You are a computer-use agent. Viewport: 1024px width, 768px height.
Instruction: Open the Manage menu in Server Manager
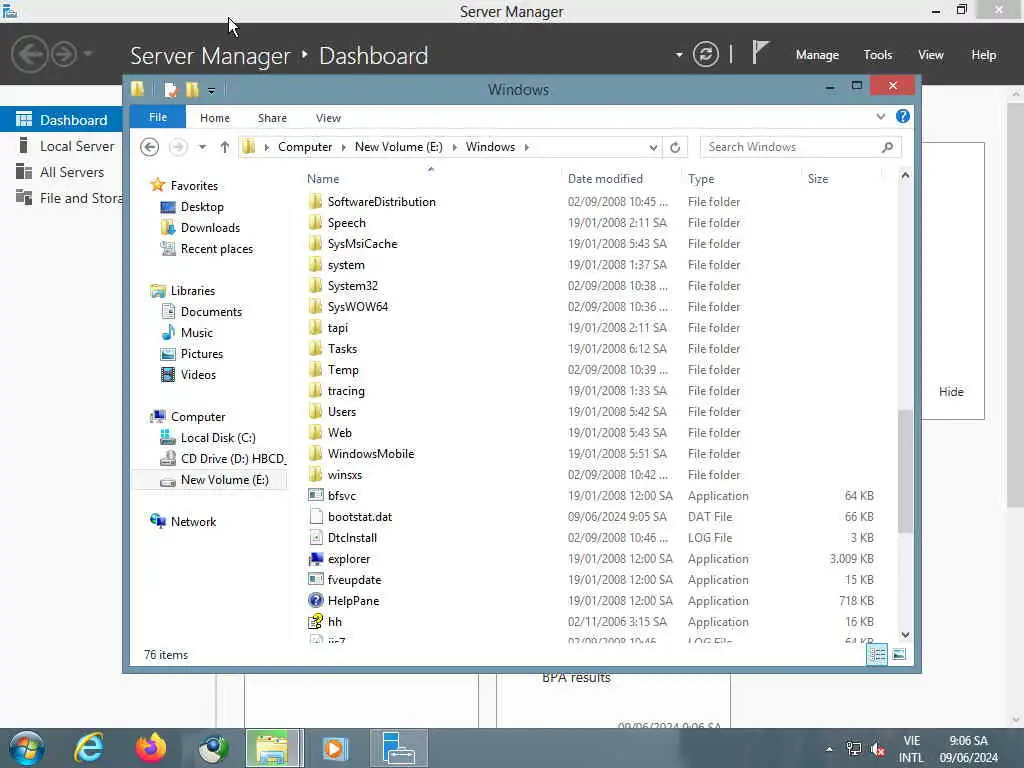(x=817, y=55)
